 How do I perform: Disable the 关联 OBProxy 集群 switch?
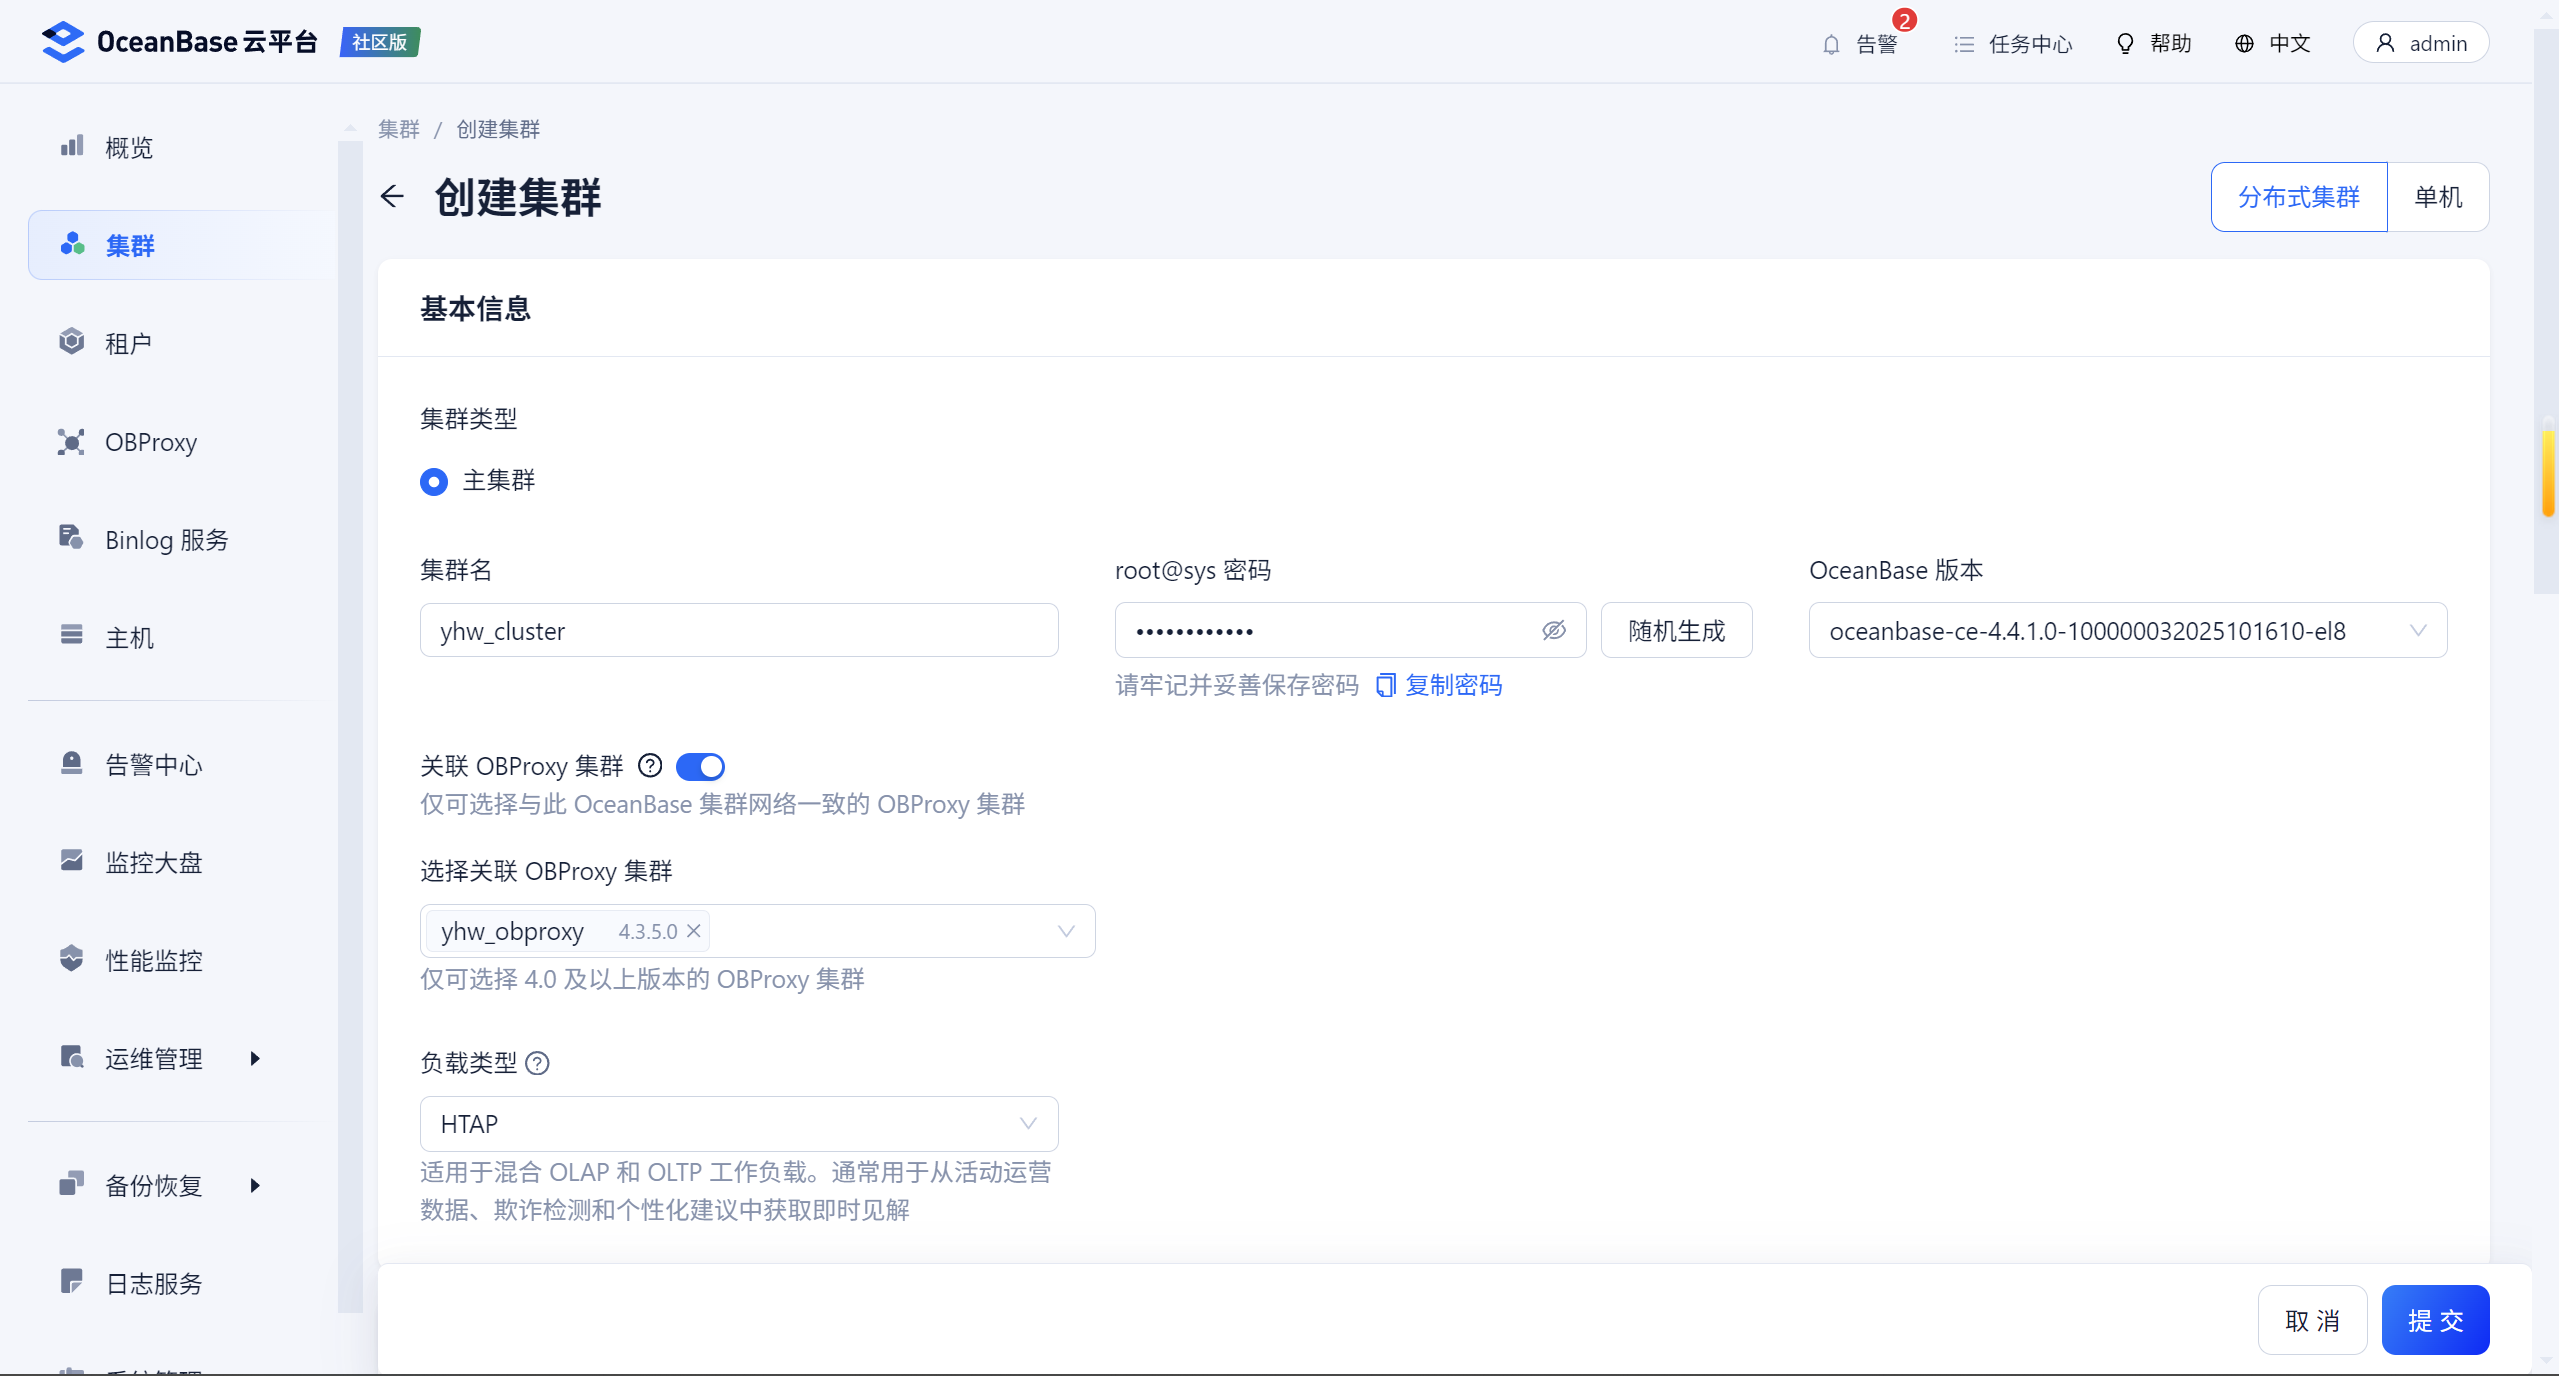[700, 766]
